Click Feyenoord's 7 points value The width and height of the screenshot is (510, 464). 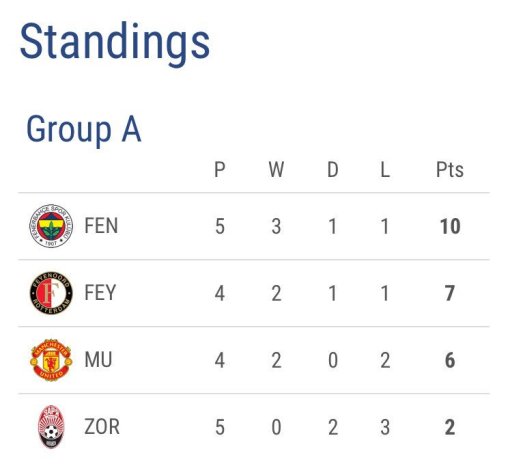450,294
